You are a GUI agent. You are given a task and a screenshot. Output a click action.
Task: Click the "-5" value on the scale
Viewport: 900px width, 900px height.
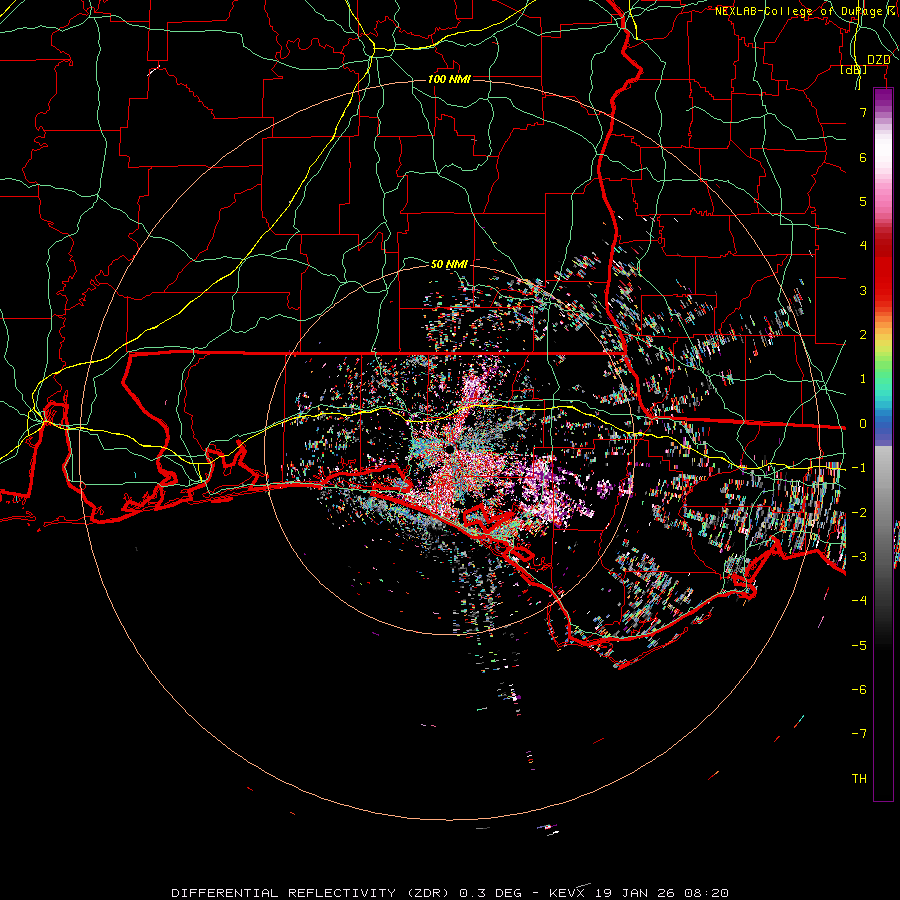[859, 645]
